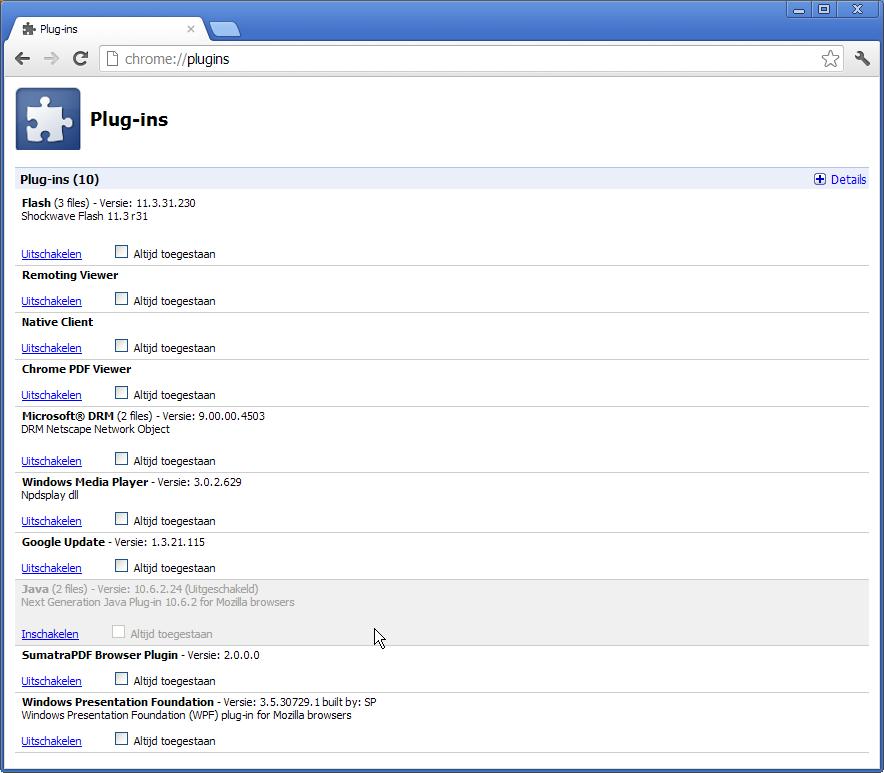Open the Chrome wrench menu
The width and height of the screenshot is (884, 773).
click(862, 59)
